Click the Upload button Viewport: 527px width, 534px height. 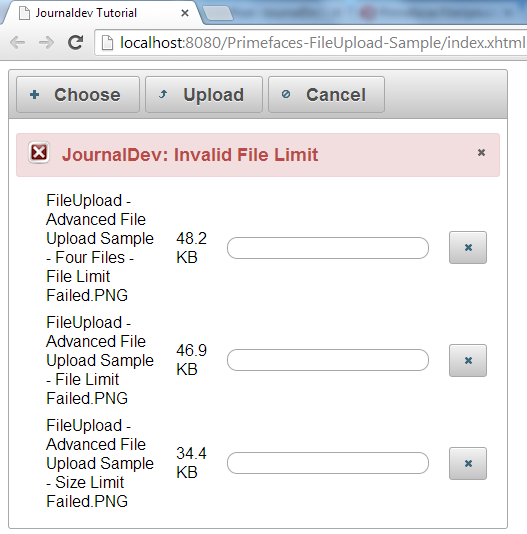[x=204, y=94]
